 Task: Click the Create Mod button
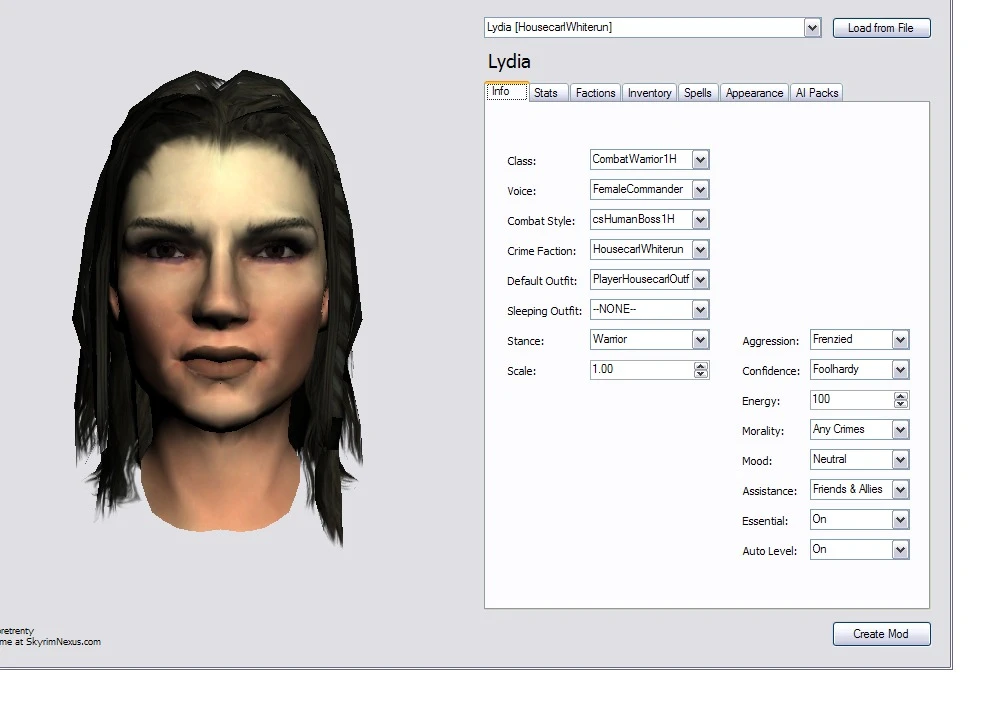point(881,634)
